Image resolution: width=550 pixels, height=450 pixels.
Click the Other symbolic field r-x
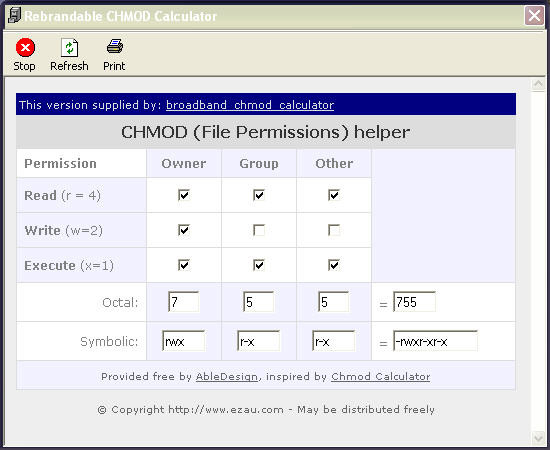click(x=334, y=341)
